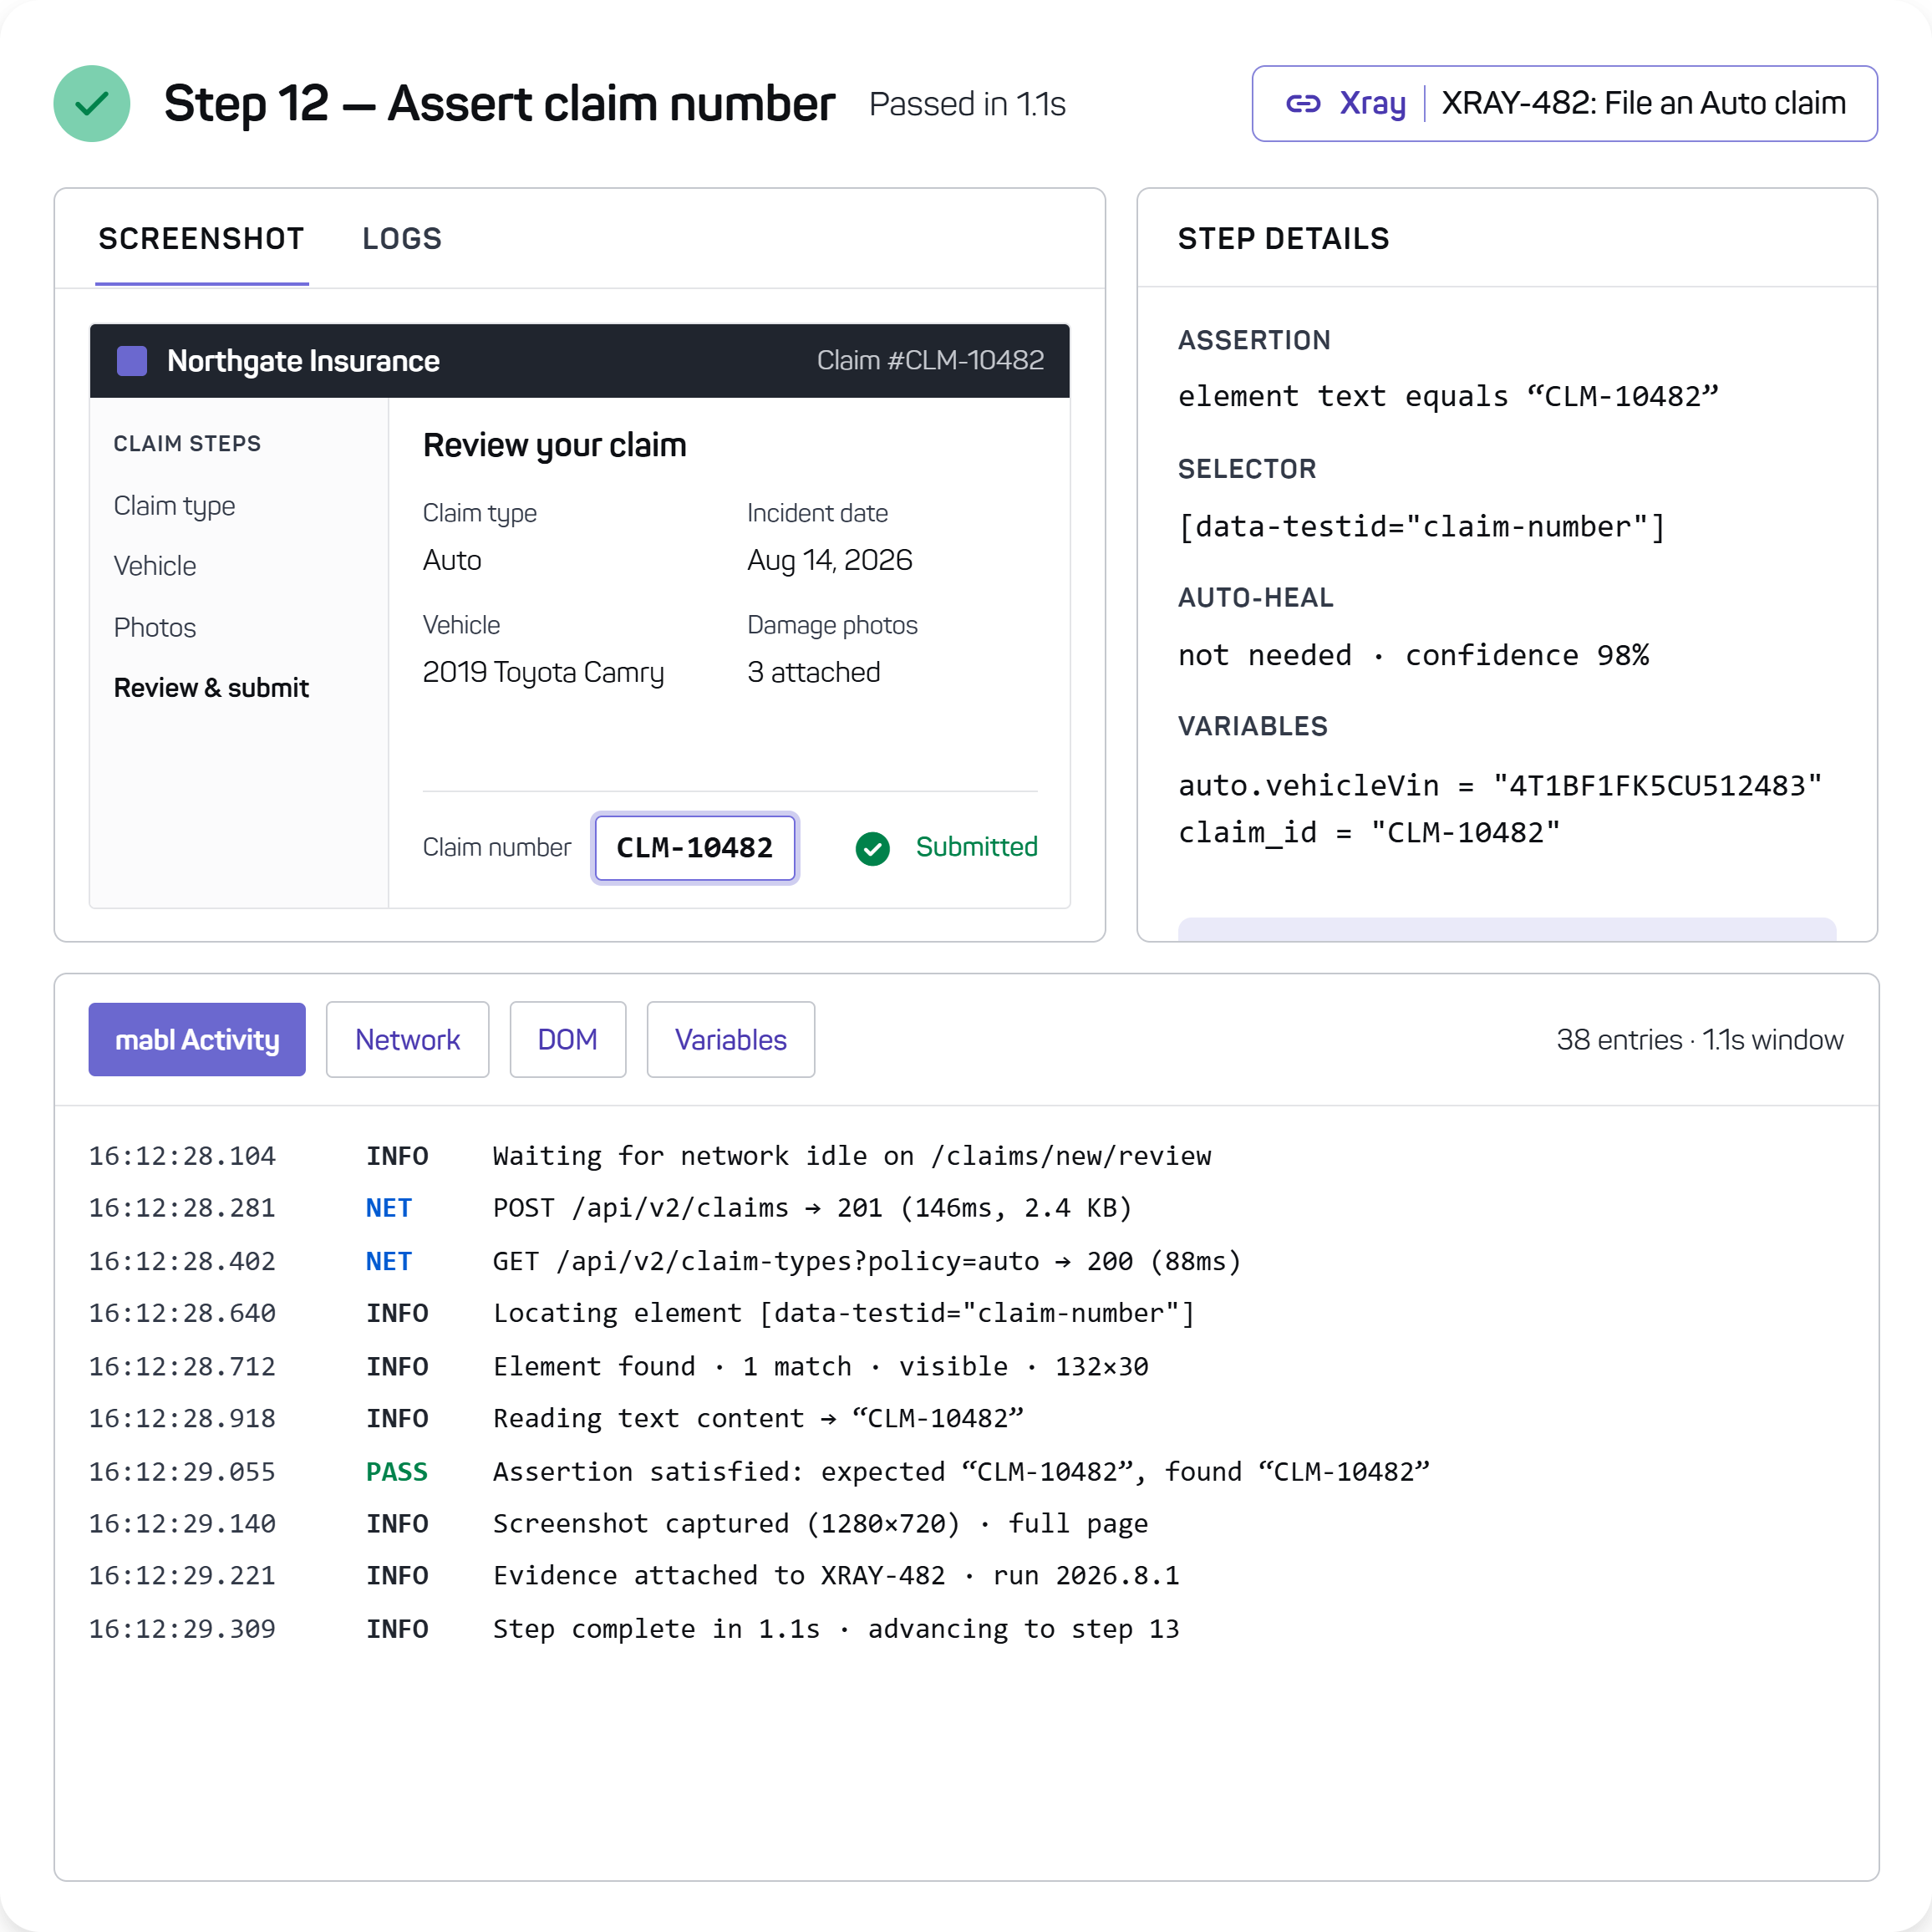Click the green passed checkmark icon
1932x1932 pixels.
tap(92, 104)
